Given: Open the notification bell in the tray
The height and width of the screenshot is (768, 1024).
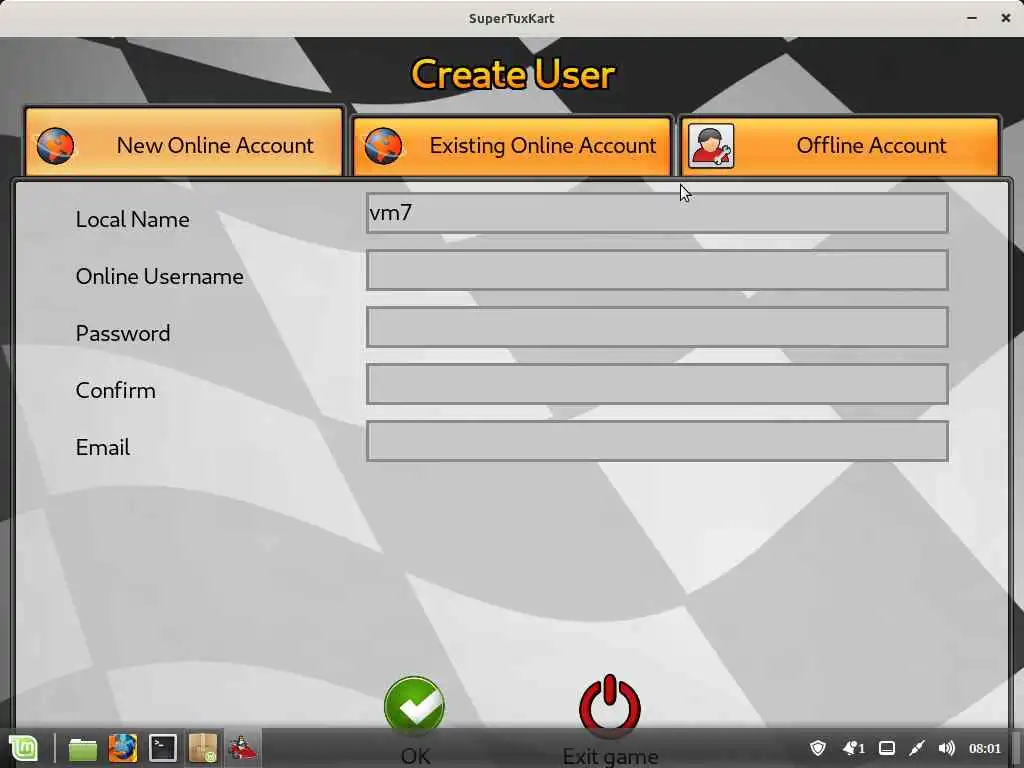Looking at the screenshot, I should click(x=853, y=748).
